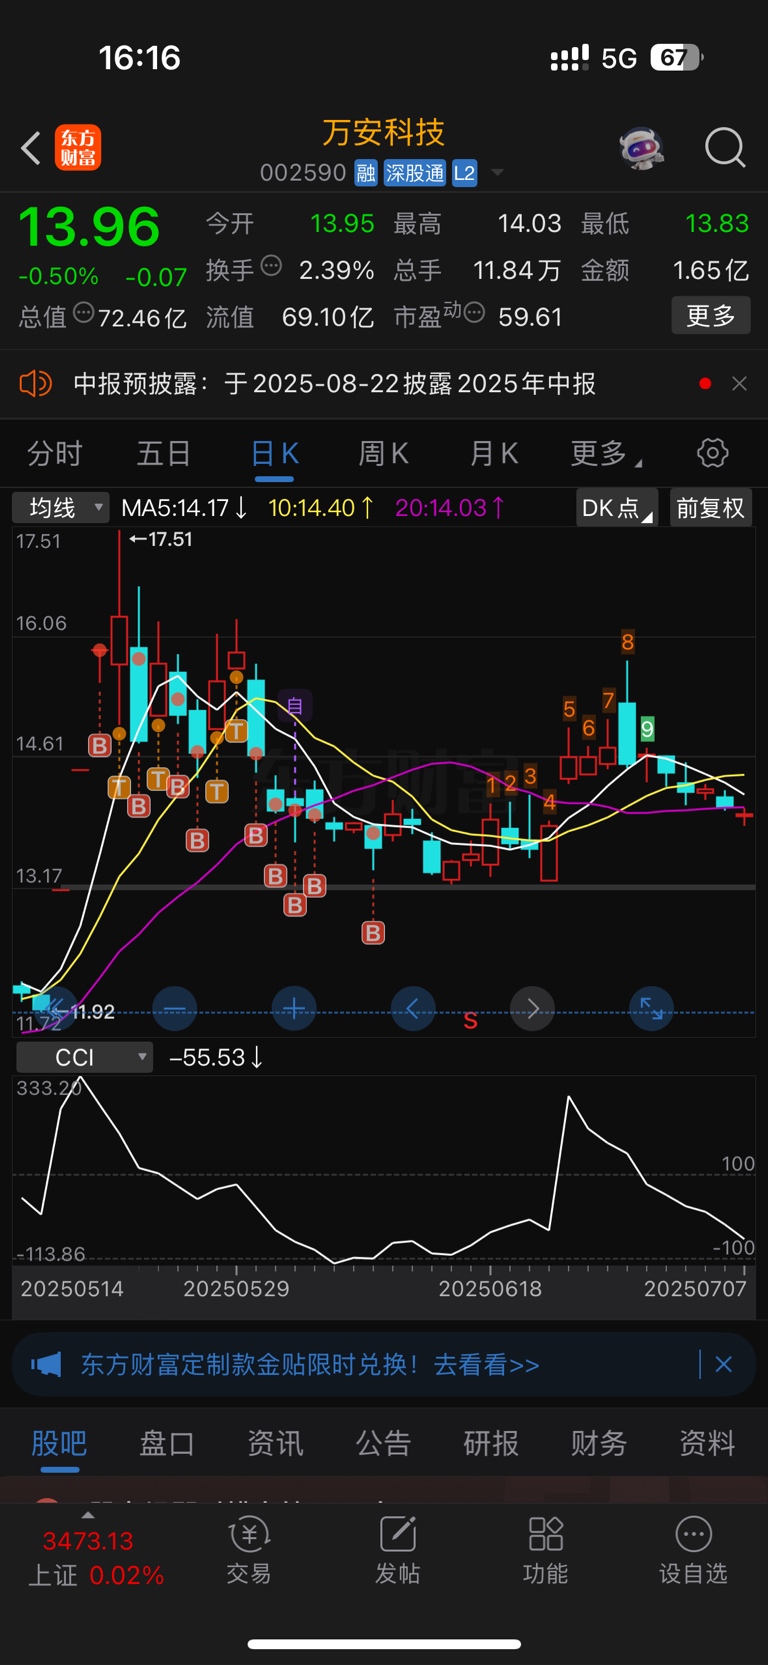Move chart right with the arrow button

point(532,1009)
